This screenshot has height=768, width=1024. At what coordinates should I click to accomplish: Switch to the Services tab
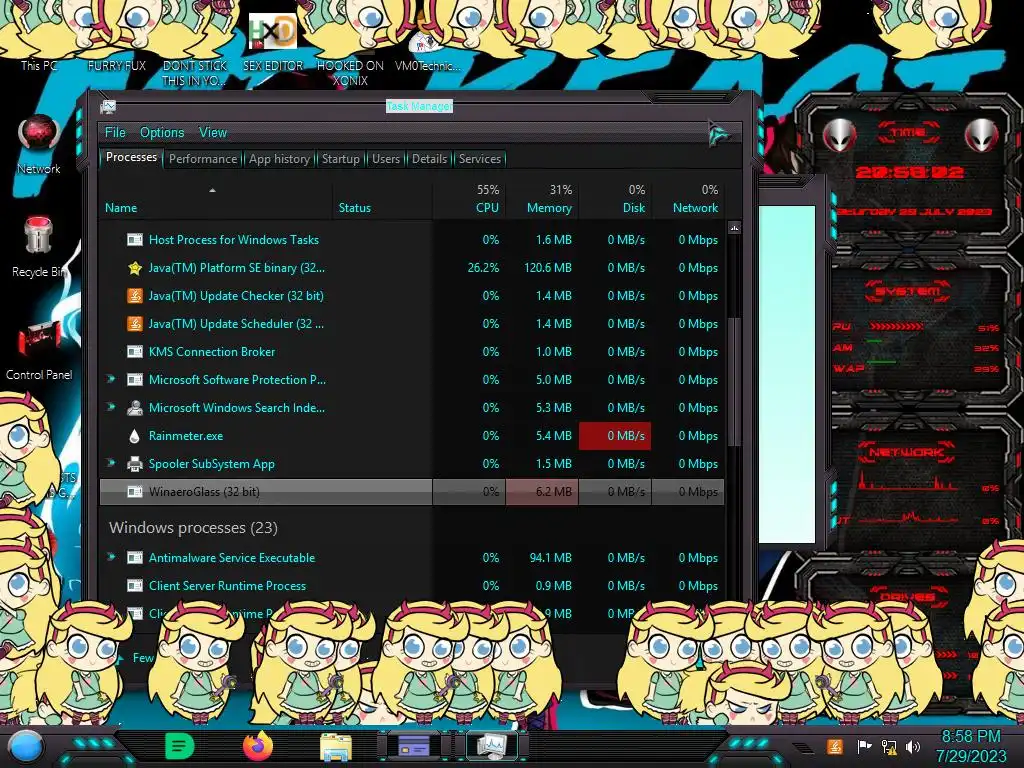pyautogui.click(x=480, y=159)
